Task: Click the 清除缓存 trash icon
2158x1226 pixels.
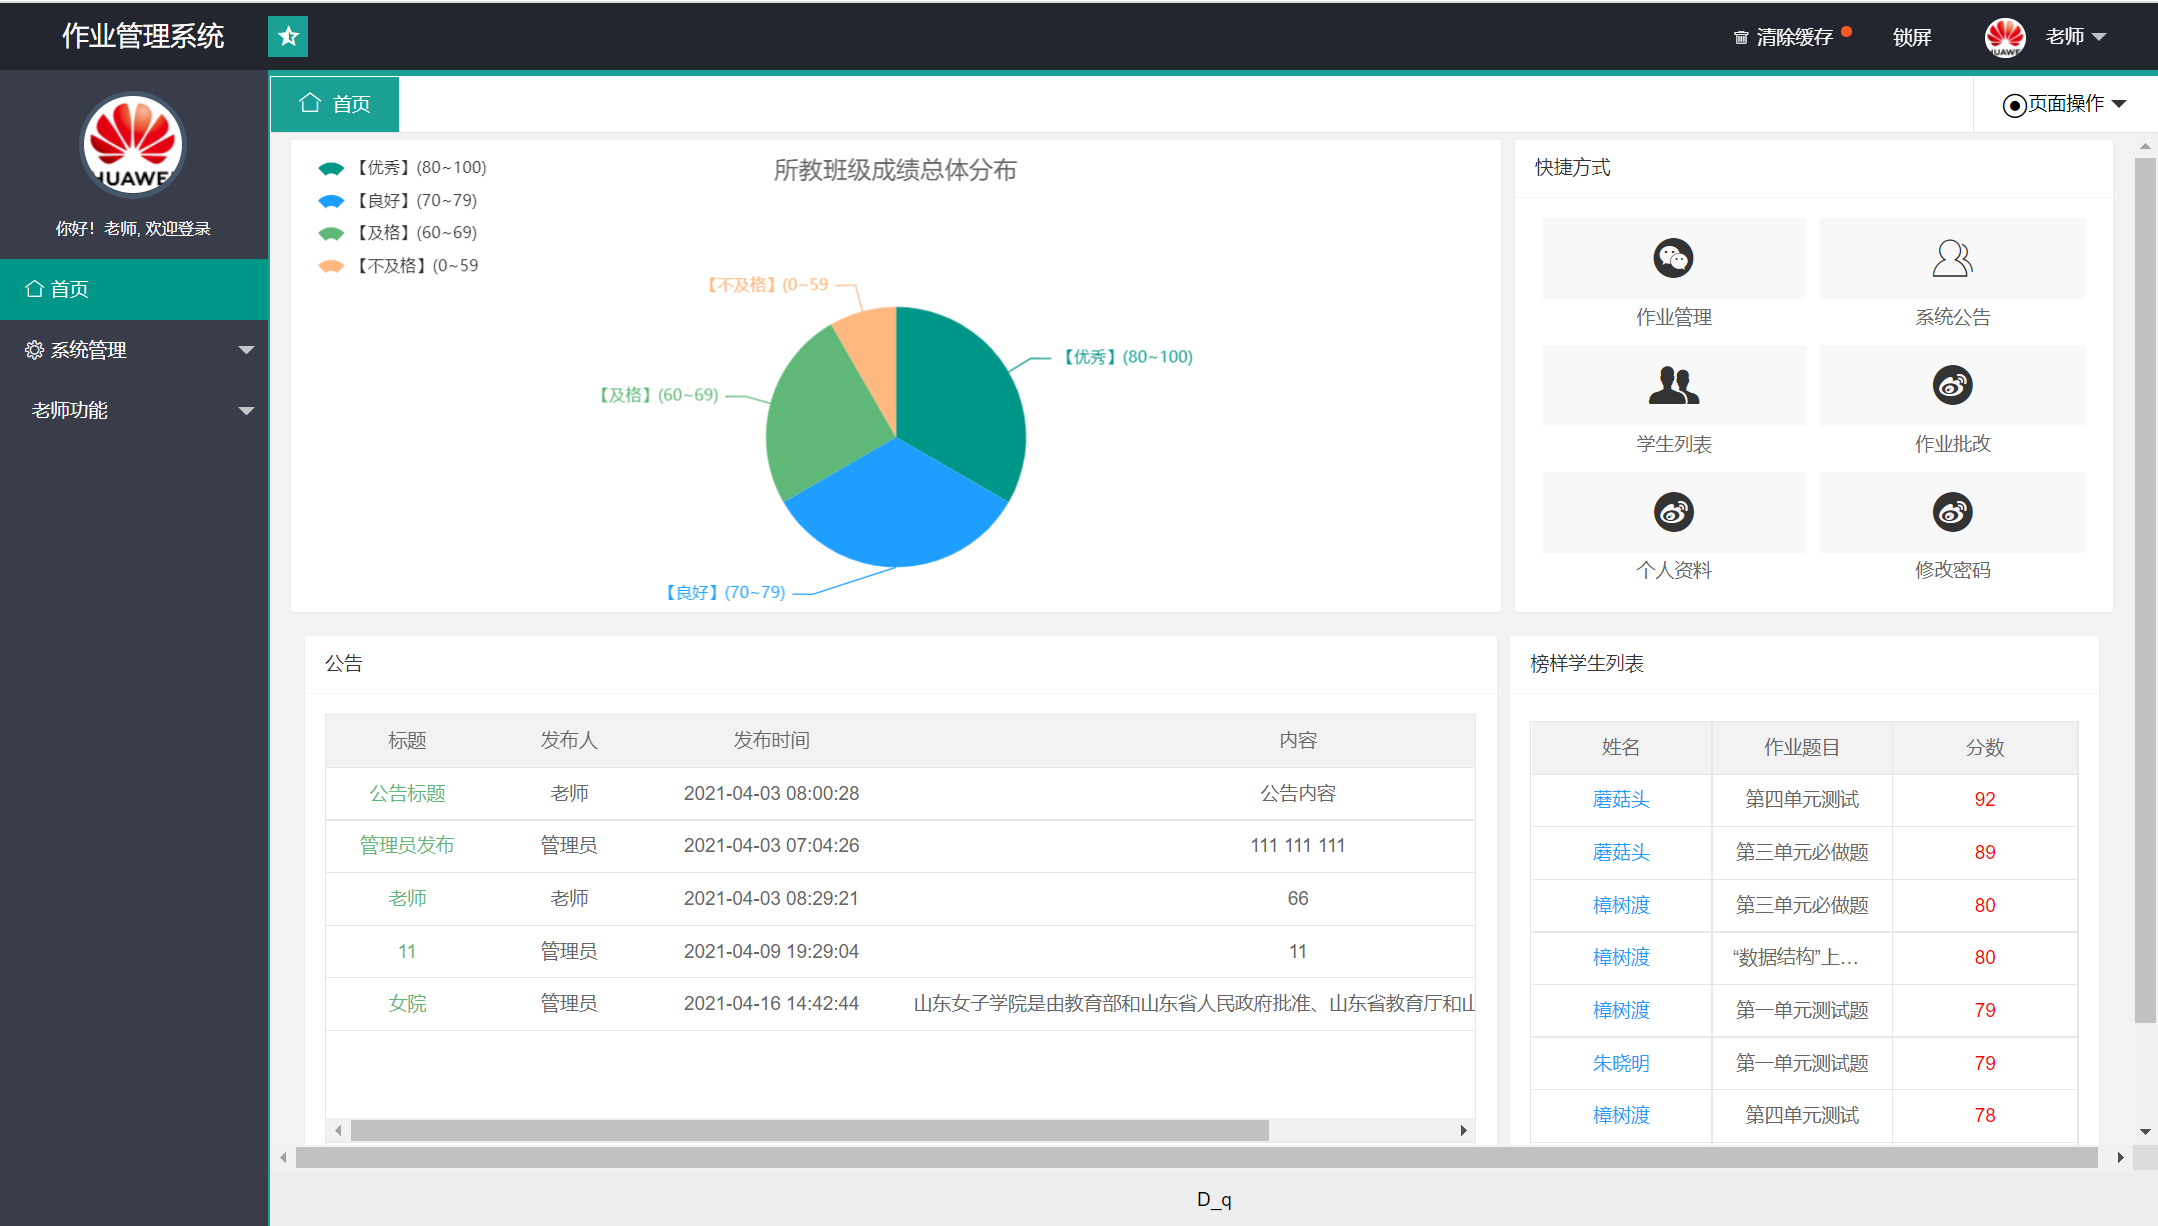Action: click(1741, 38)
